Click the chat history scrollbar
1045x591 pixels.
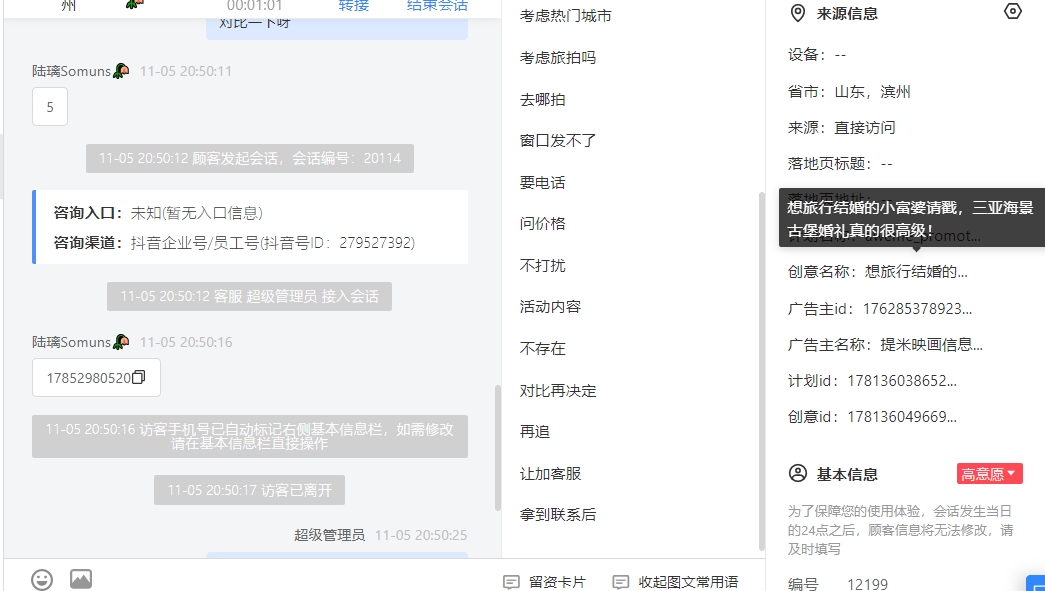click(x=497, y=448)
